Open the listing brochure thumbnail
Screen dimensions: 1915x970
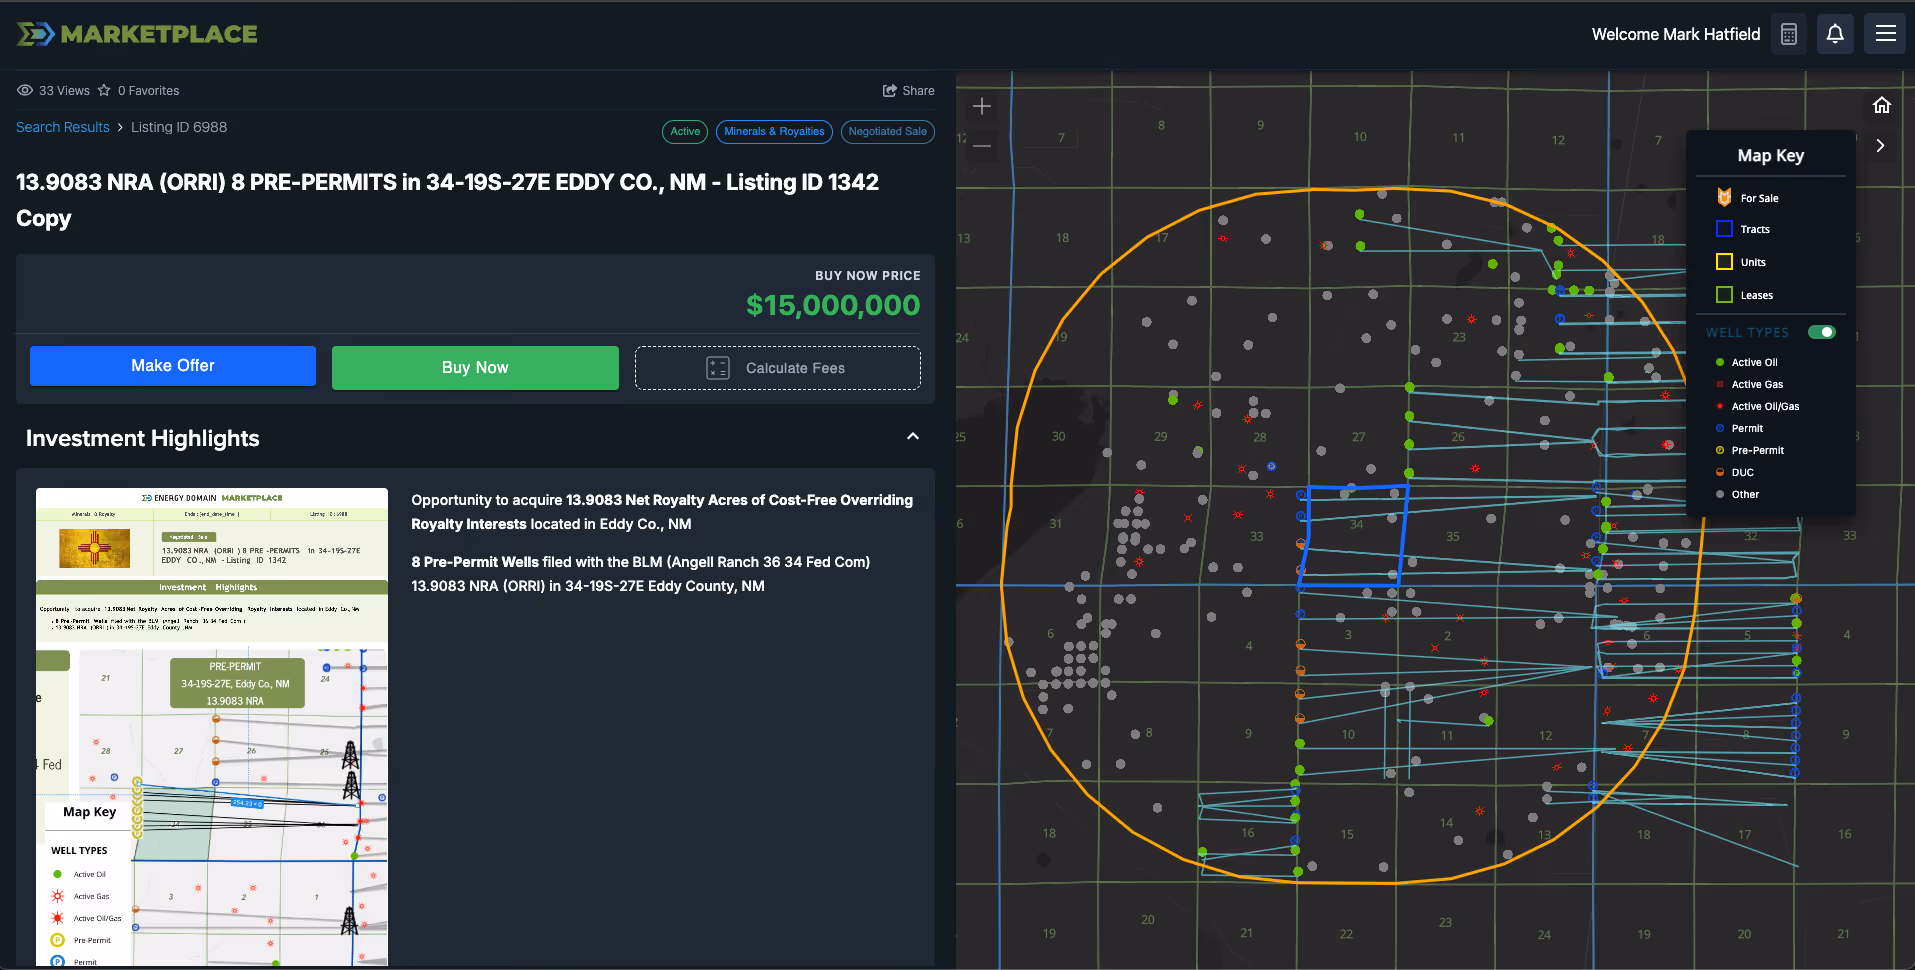click(212, 727)
